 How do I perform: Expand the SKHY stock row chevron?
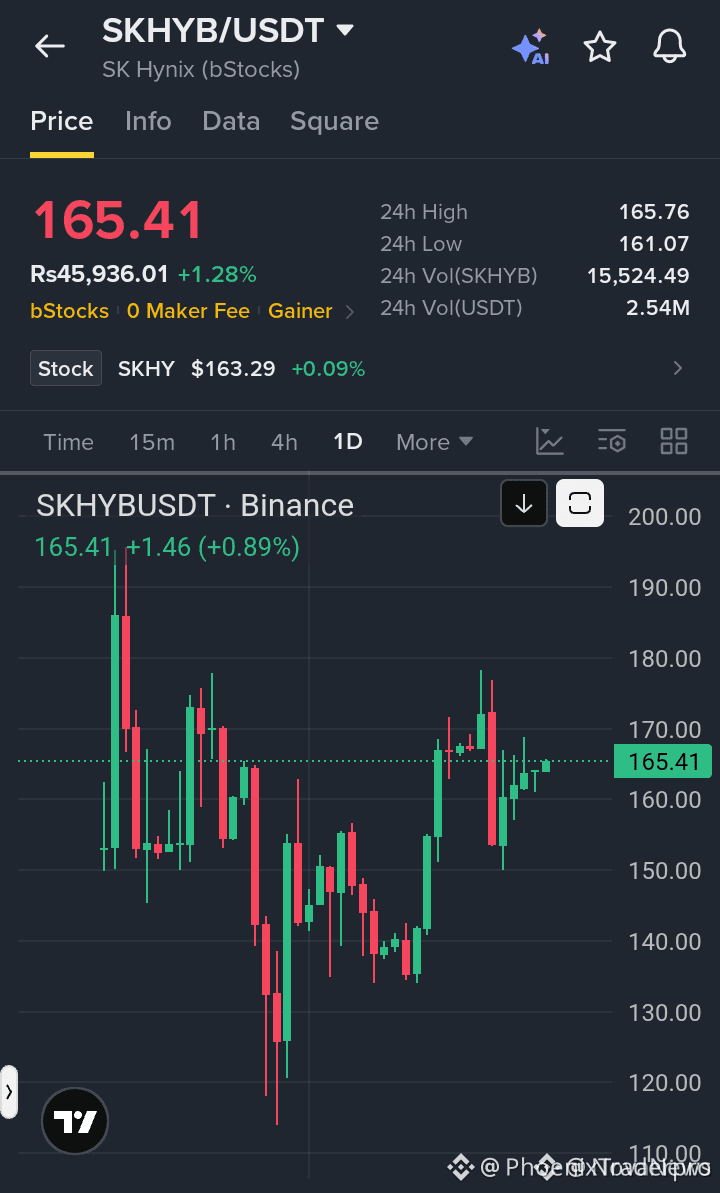point(677,369)
